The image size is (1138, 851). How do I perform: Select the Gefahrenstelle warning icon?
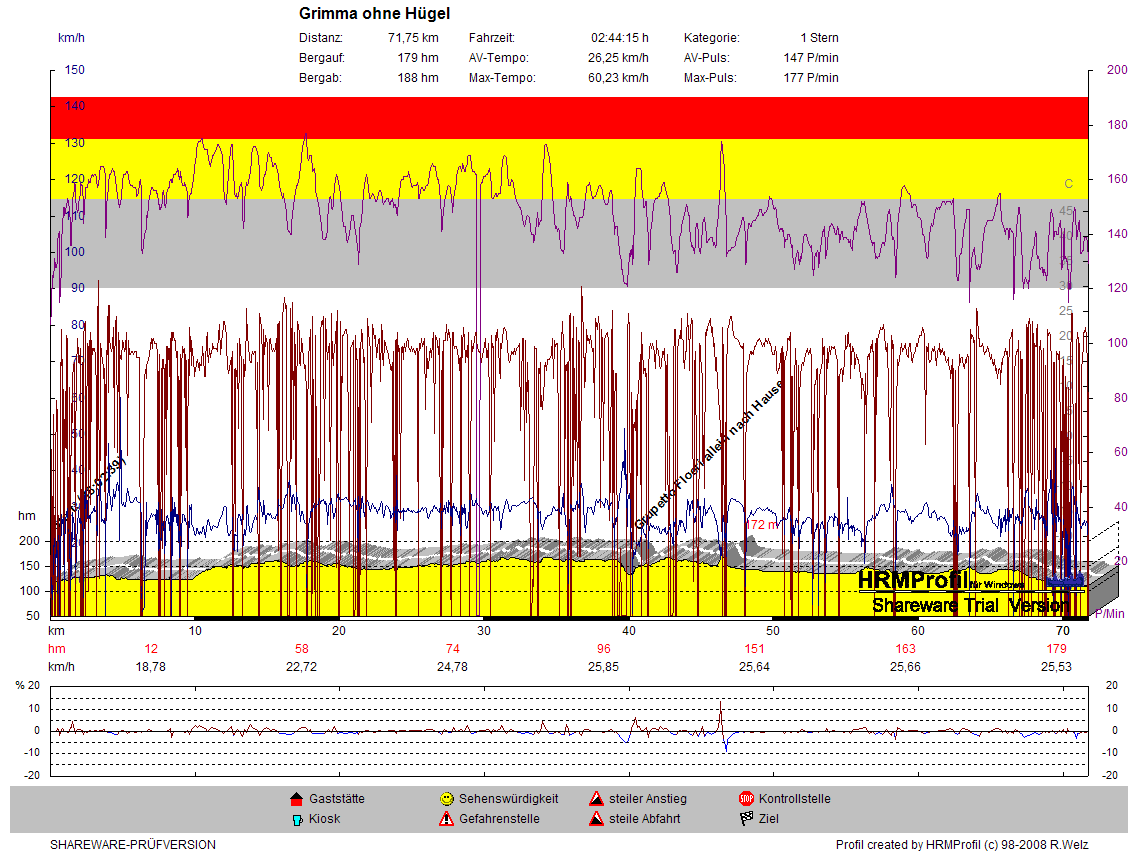446,819
